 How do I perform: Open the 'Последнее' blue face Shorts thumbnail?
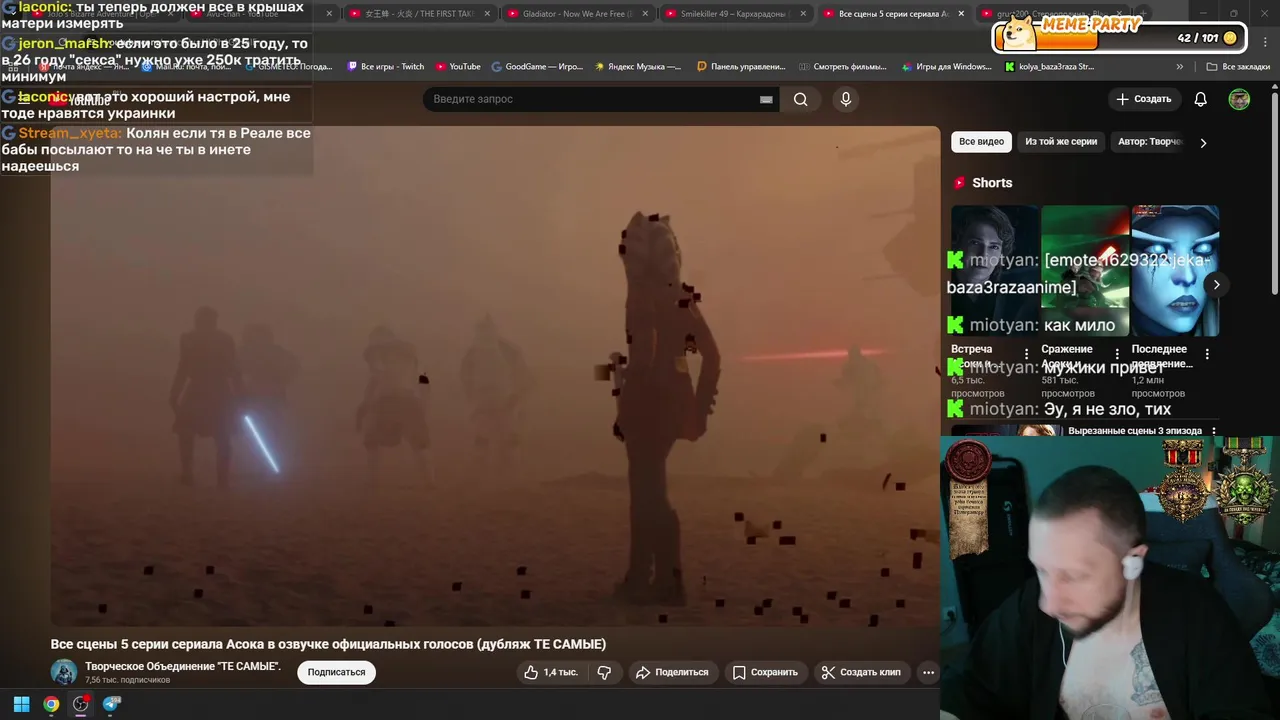(1175, 271)
